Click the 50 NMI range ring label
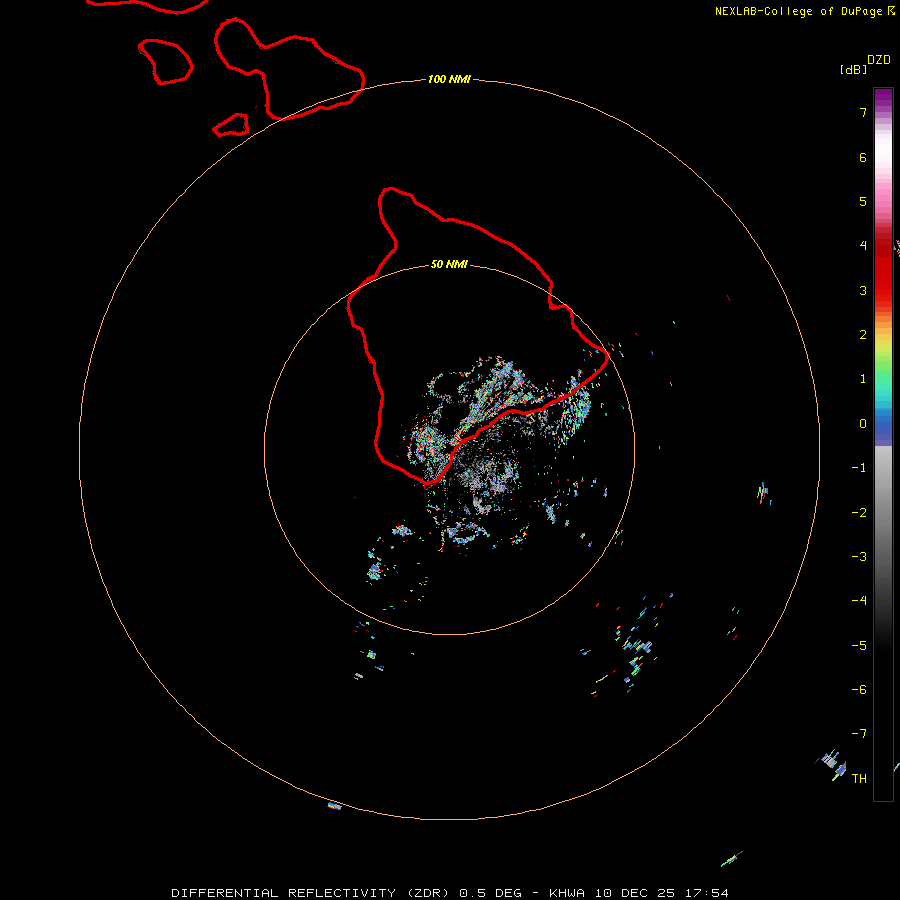The width and height of the screenshot is (900, 900). pos(449,264)
